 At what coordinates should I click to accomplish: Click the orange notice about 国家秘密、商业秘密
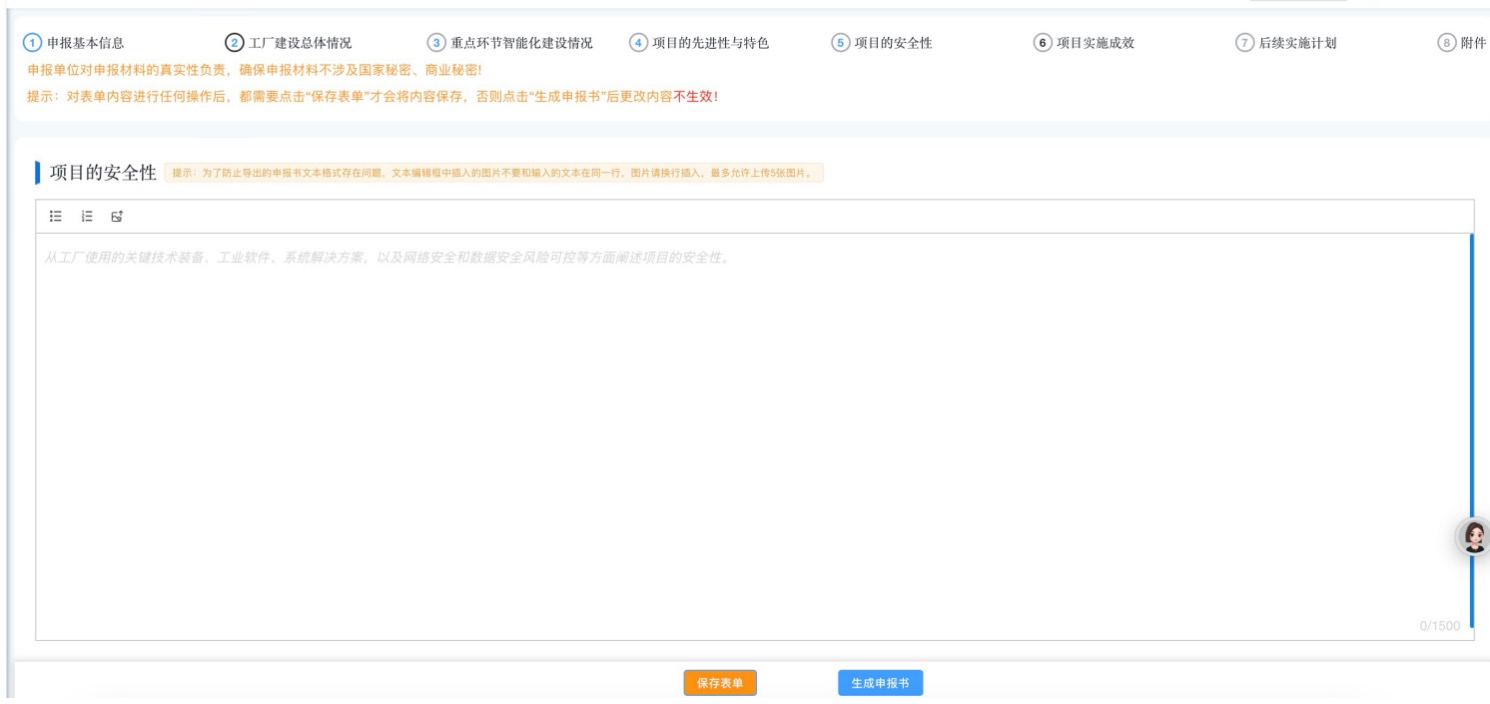pyautogui.click(x=254, y=70)
